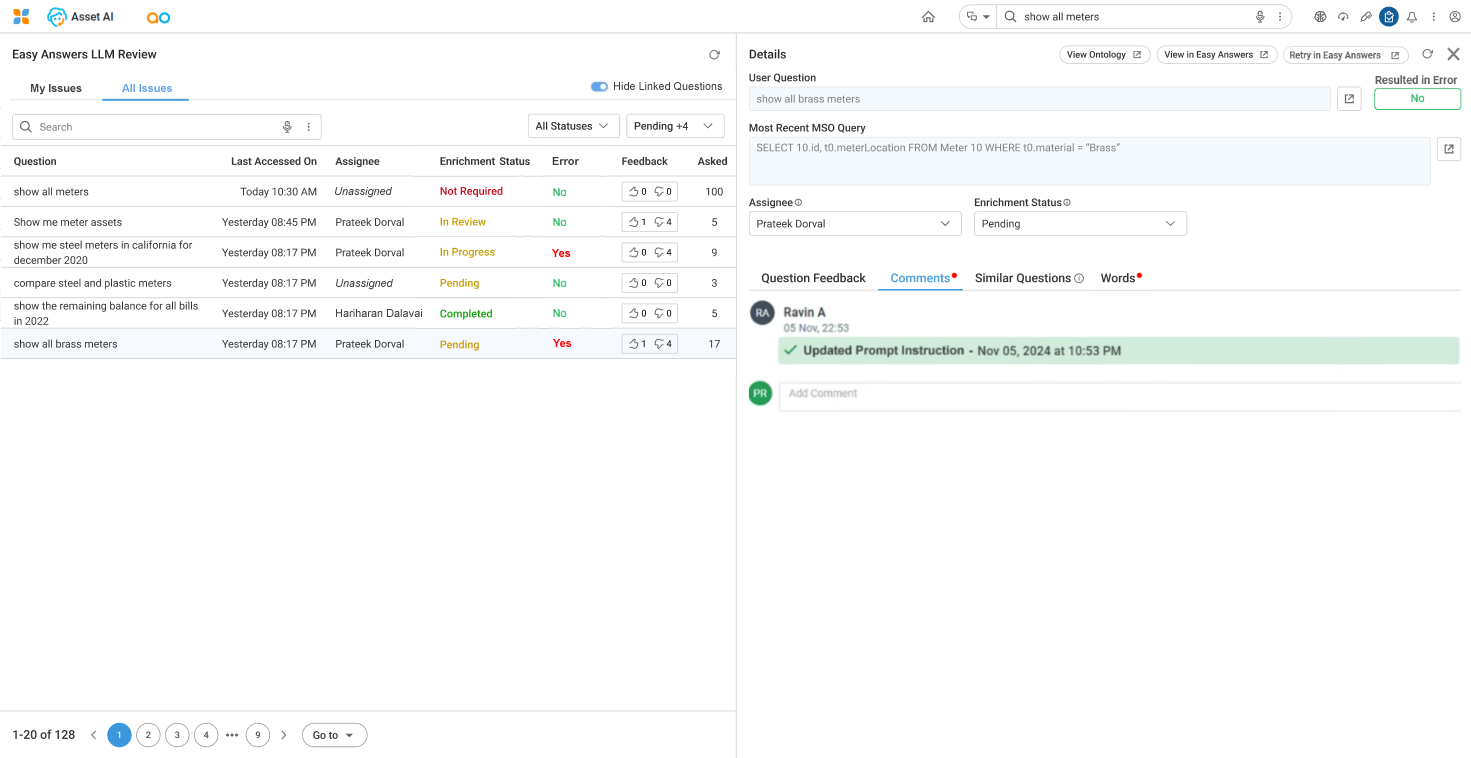Toggle Hide Linked Questions switch
Screen dimensions: 1471x758
[x=599, y=87]
